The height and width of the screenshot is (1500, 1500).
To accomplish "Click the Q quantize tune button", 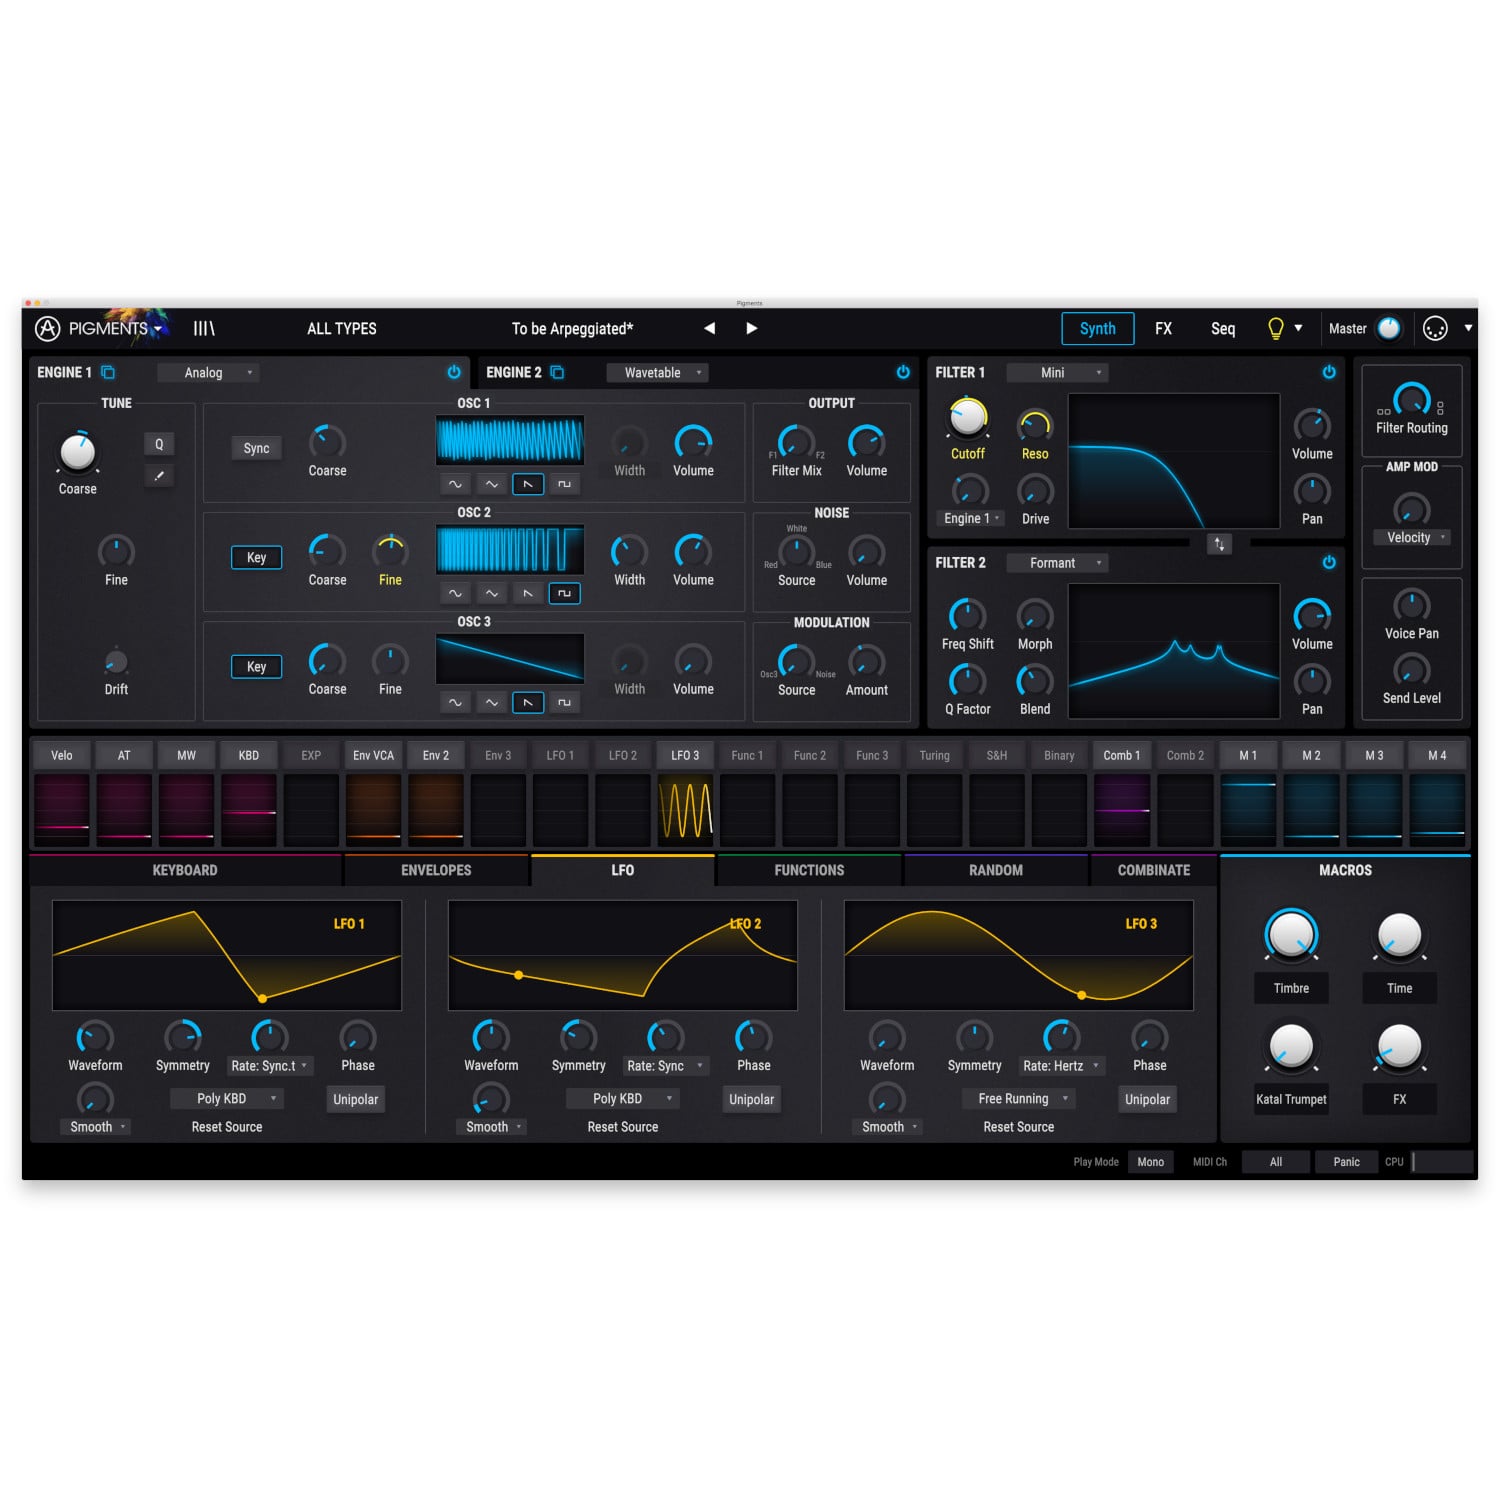I will (159, 444).
